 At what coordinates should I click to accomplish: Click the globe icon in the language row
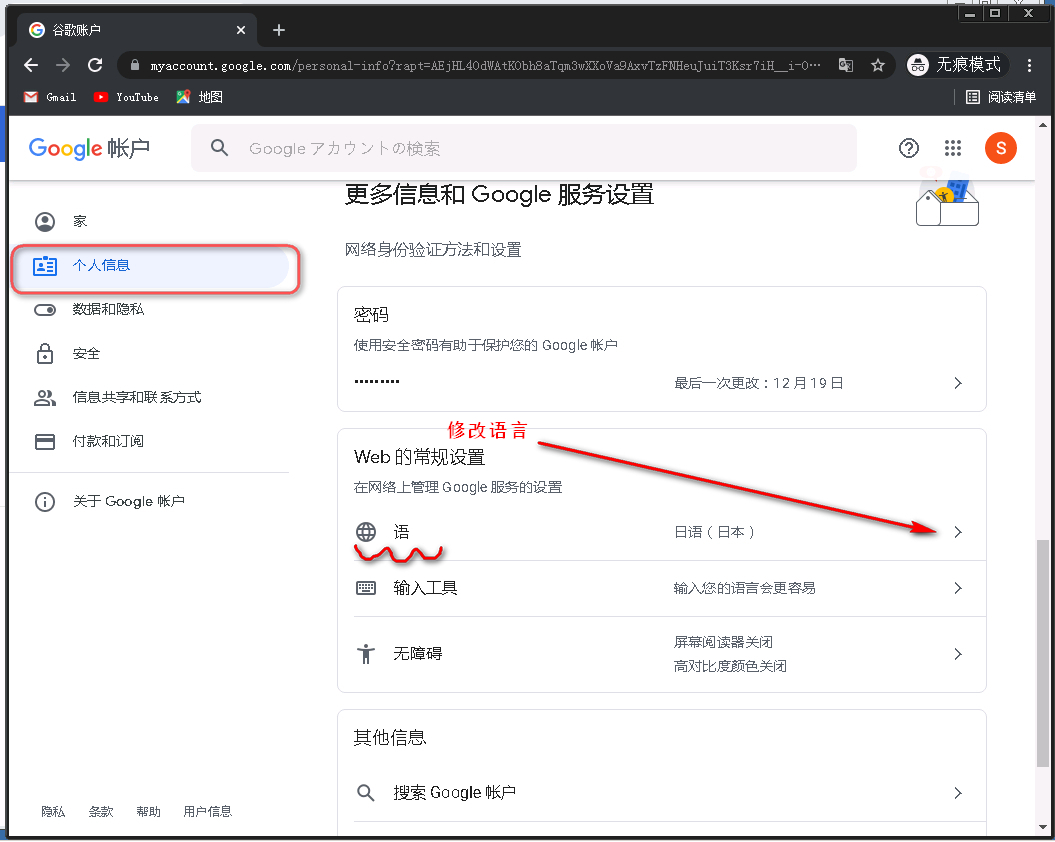[366, 532]
